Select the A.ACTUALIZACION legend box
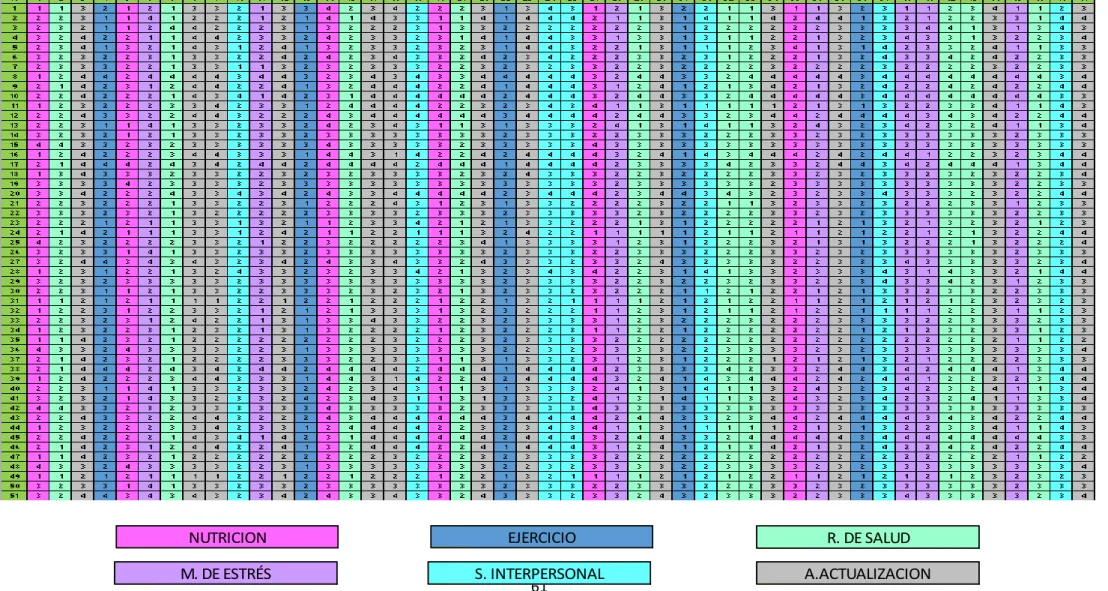This screenshot has width=1108, height=591. 868,573
